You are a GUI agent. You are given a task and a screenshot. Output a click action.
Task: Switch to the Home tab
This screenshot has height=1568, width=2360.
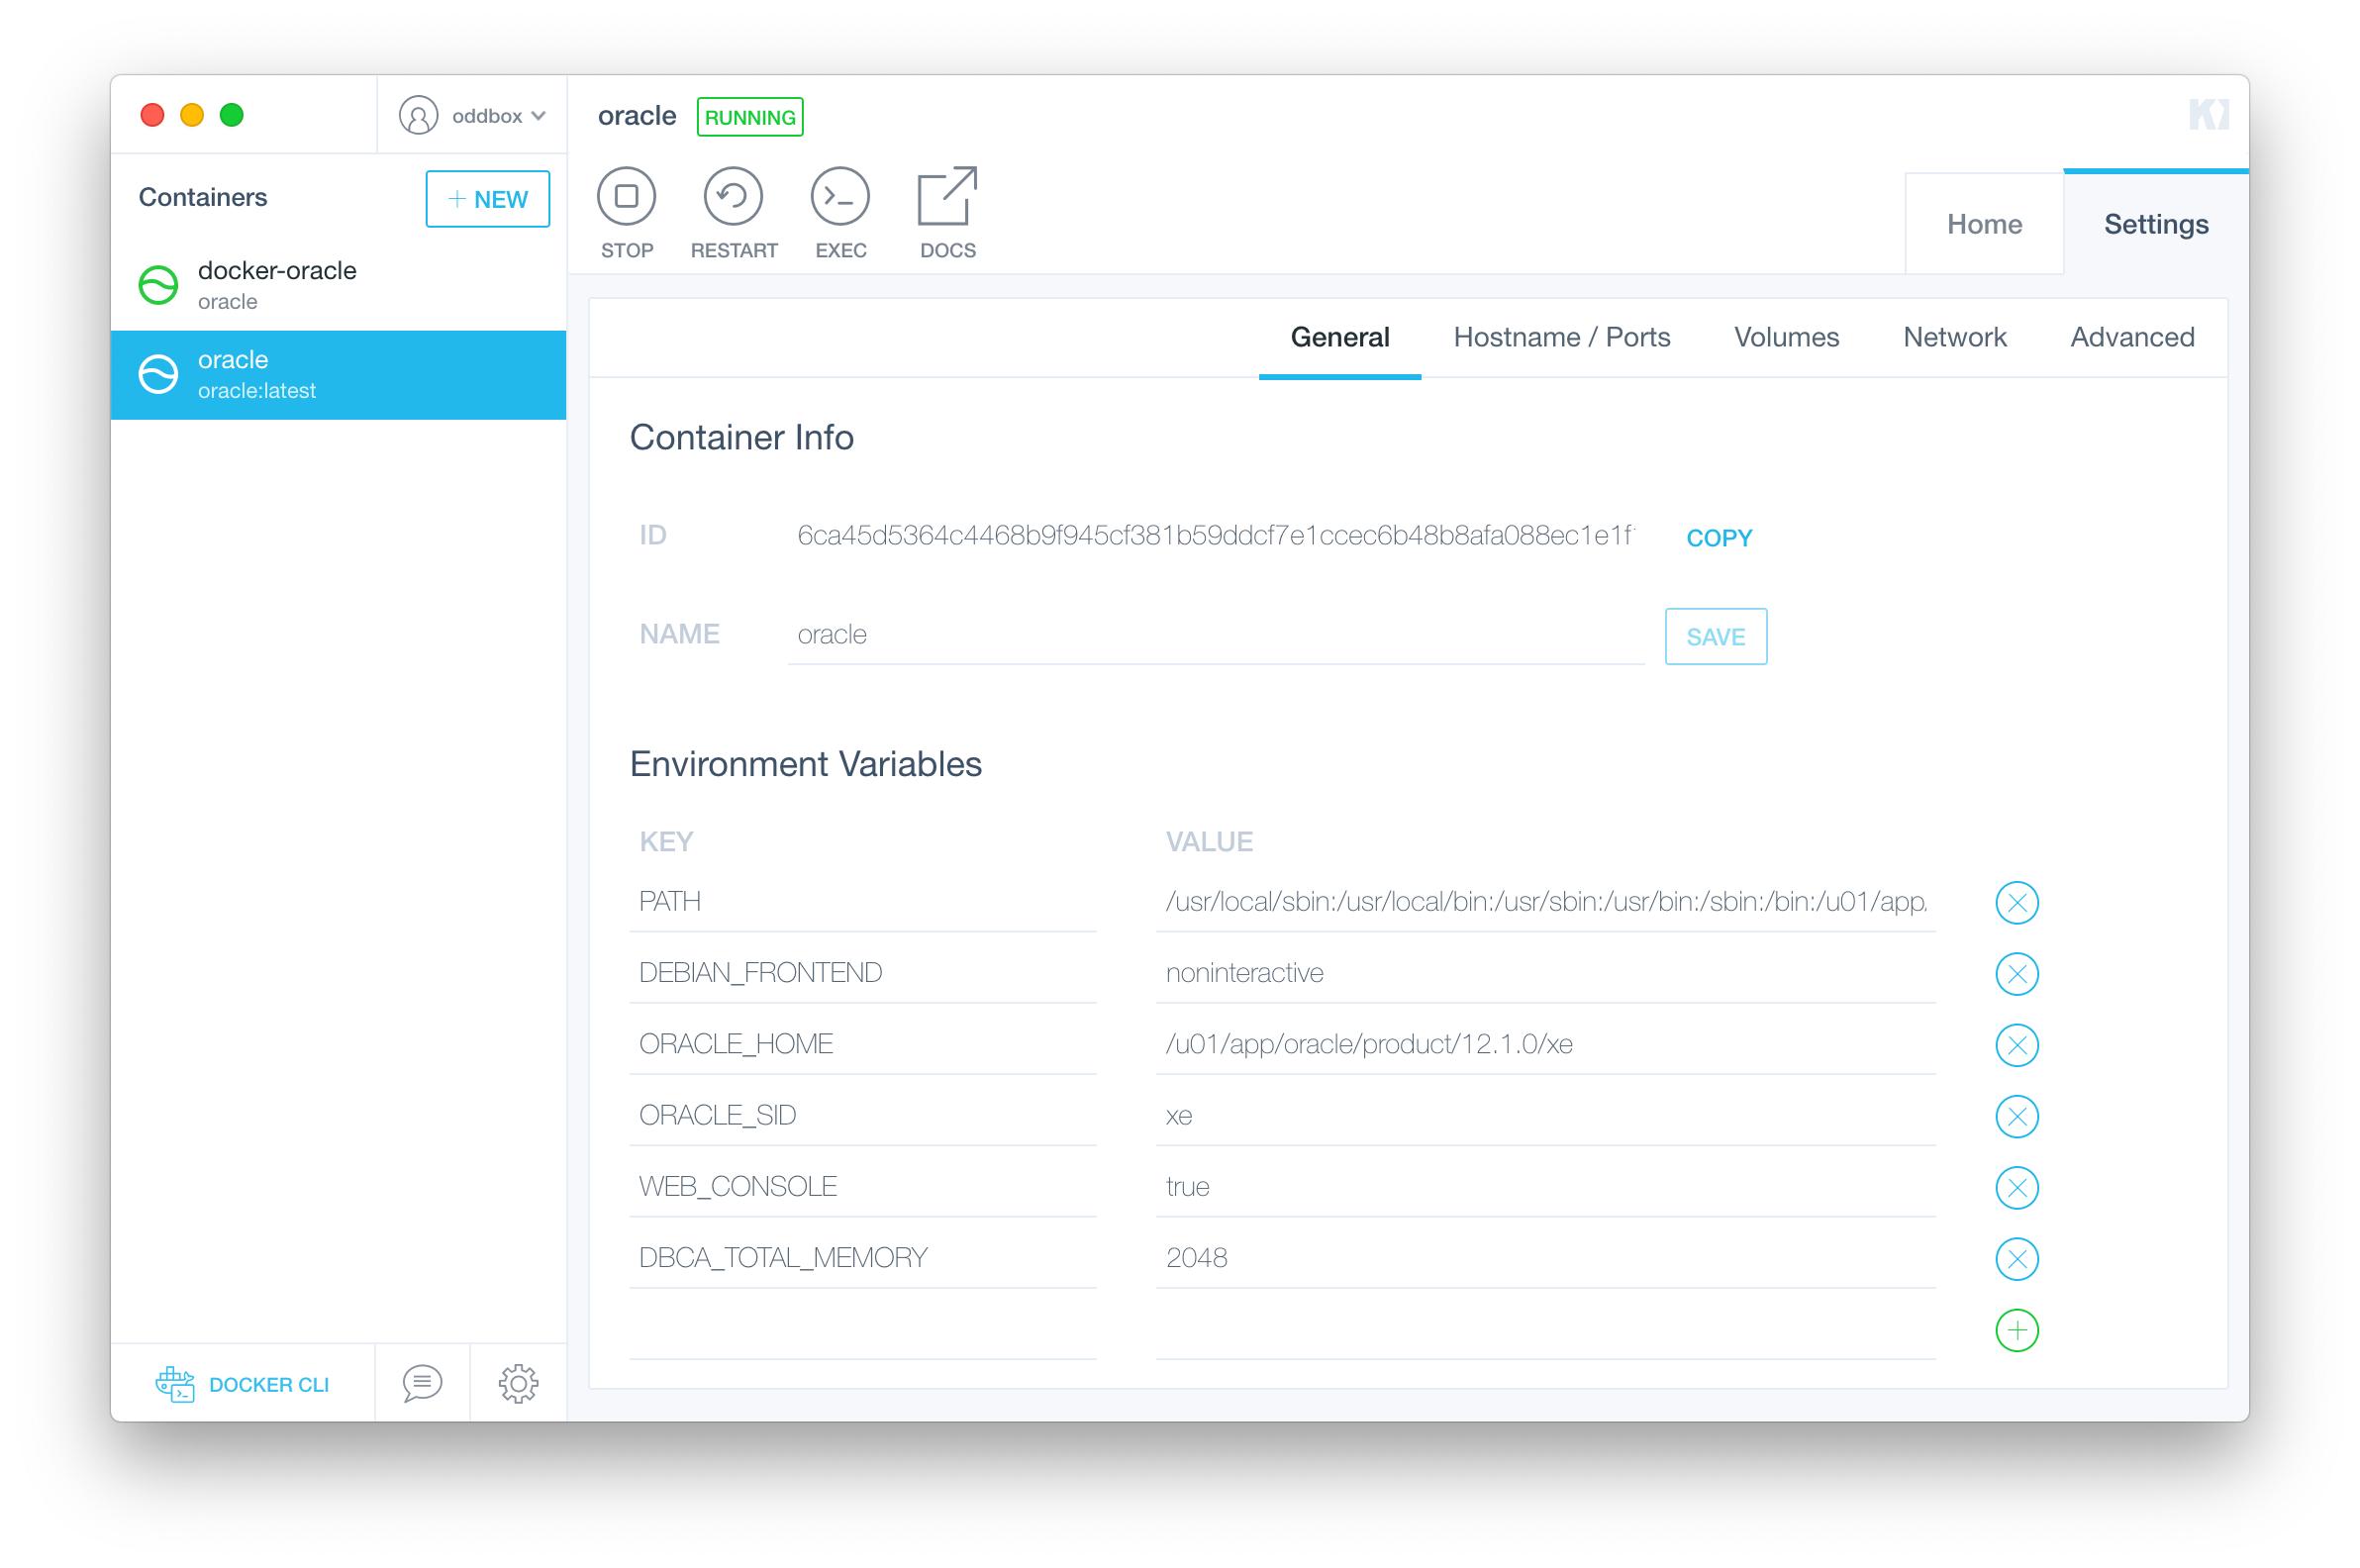[x=1983, y=224]
